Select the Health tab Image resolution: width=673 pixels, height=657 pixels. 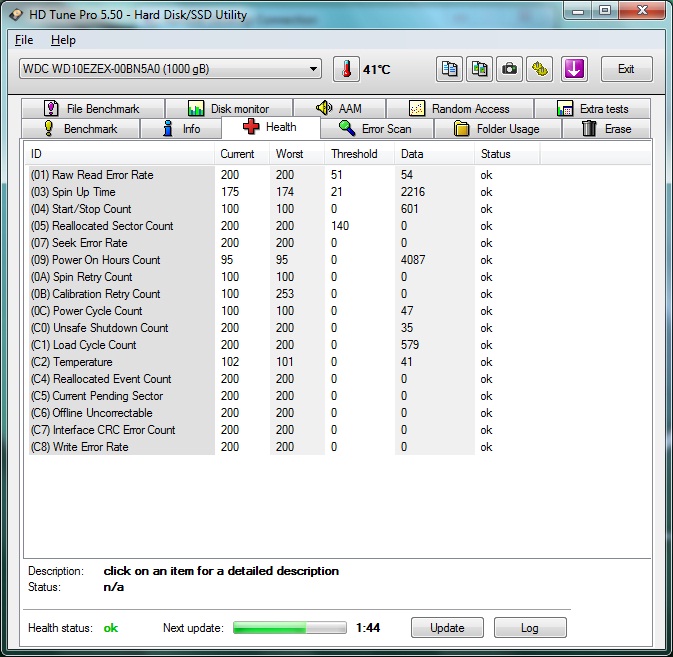pyautogui.click(x=270, y=127)
